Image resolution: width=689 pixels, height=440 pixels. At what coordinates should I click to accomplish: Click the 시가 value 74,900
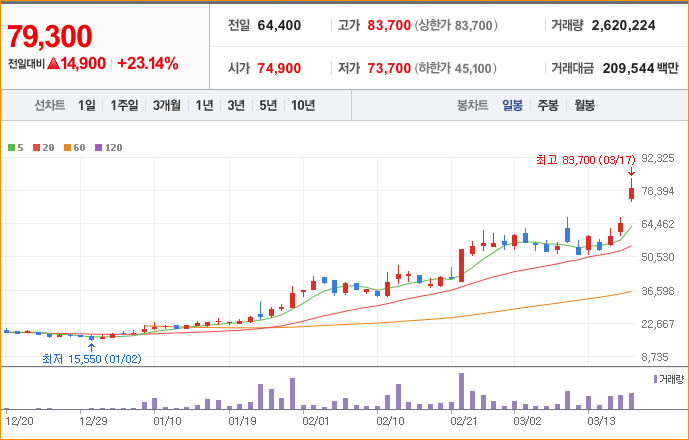click(x=279, y=68)
